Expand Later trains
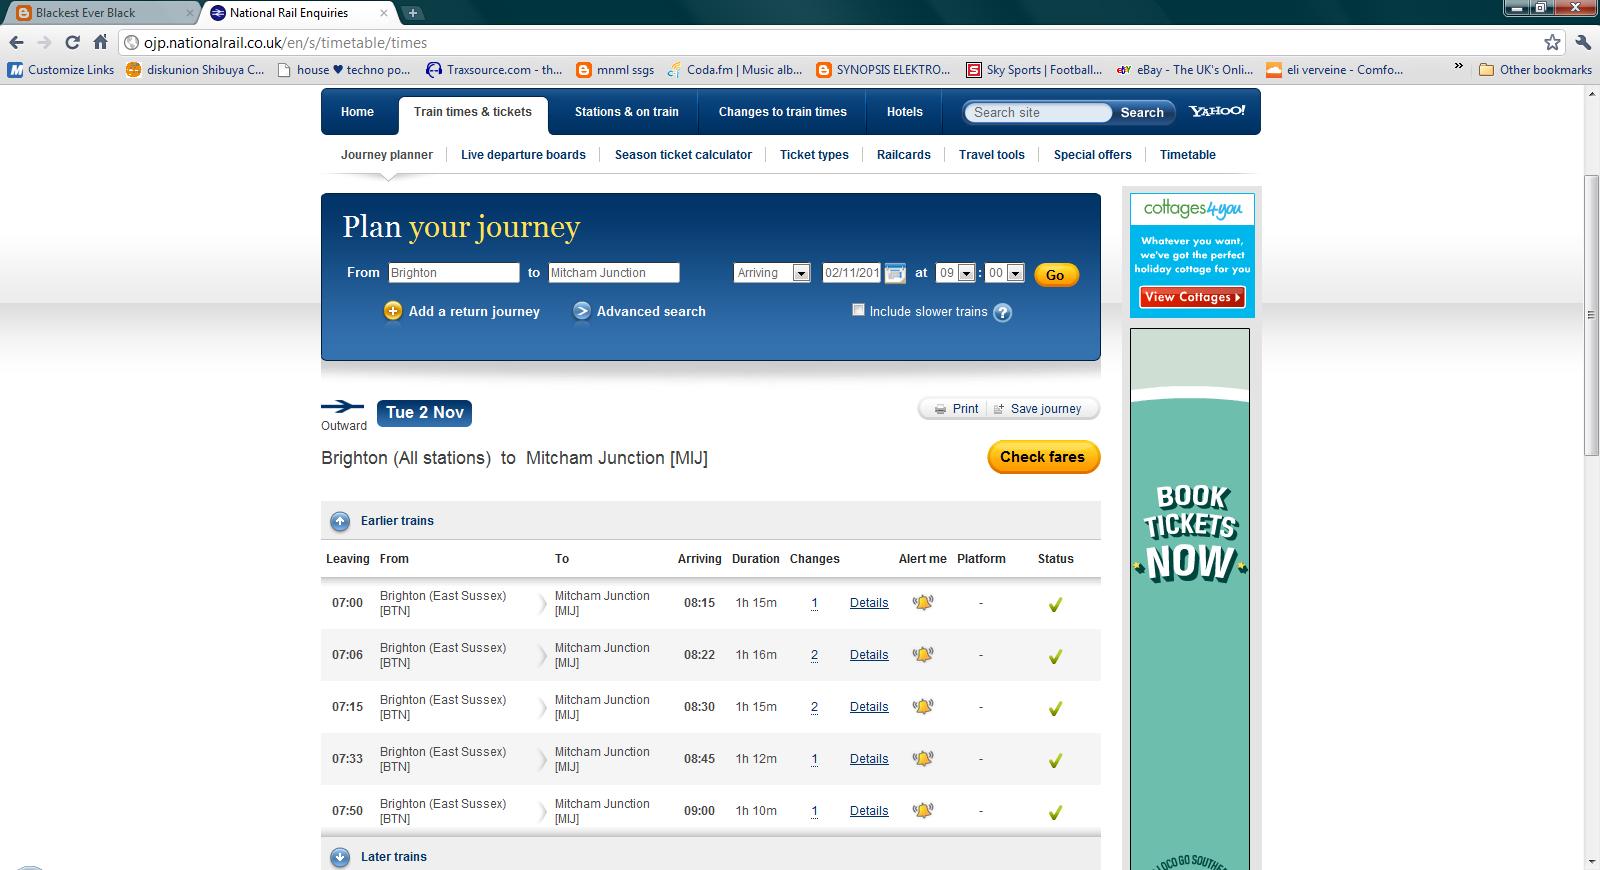 click(x=393, y=857)
